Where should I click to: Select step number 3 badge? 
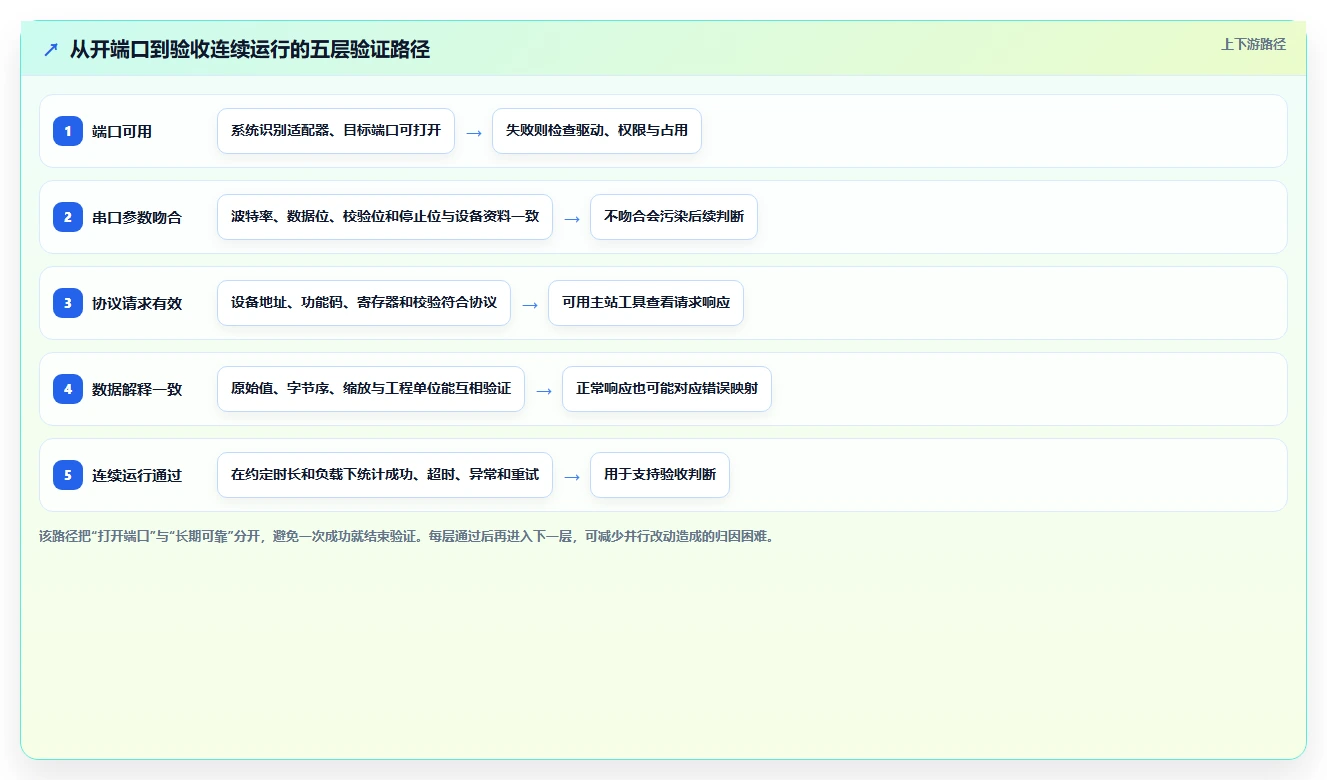click(68, 302)
